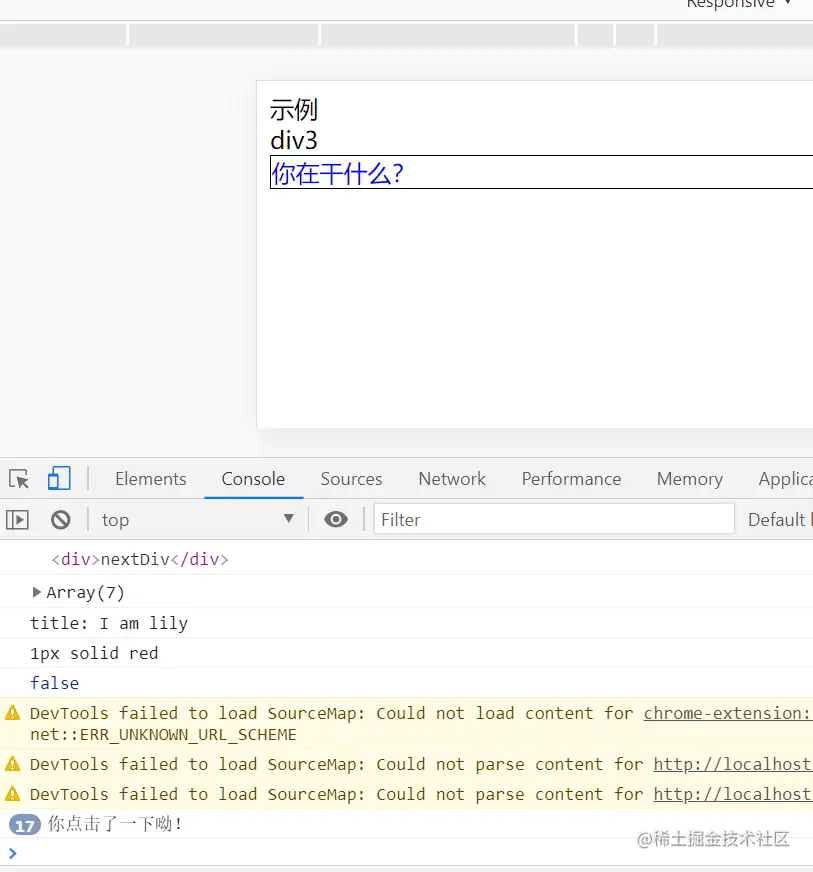This screenshot has width=813, height=872.
Task: Click the 你点击了一下呦 log message
Action: (x=115, y=824)
